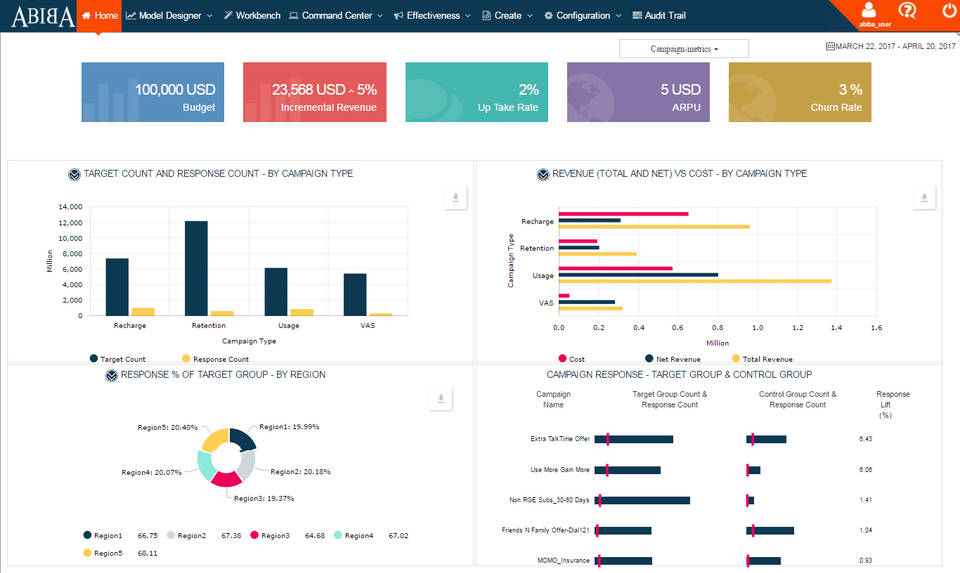Click the calendar icon for date range
This screenshot has height=573, width=960.
pos(830,47)
